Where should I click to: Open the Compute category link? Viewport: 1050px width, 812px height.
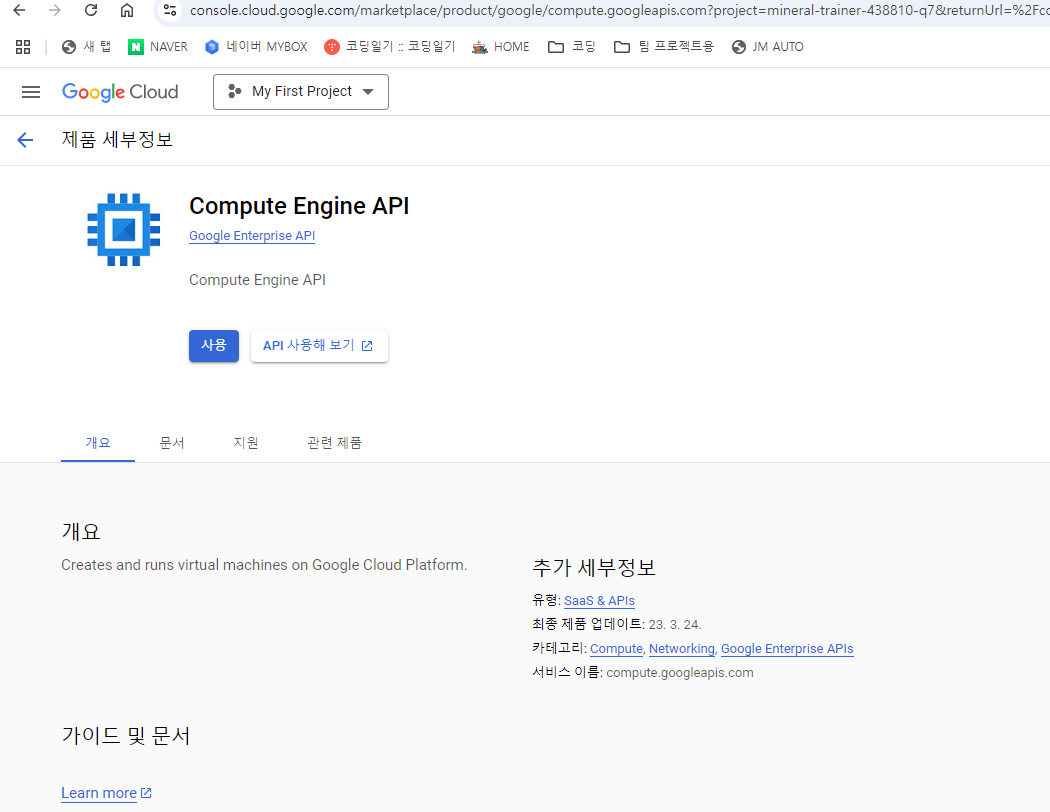coord(616,649)
